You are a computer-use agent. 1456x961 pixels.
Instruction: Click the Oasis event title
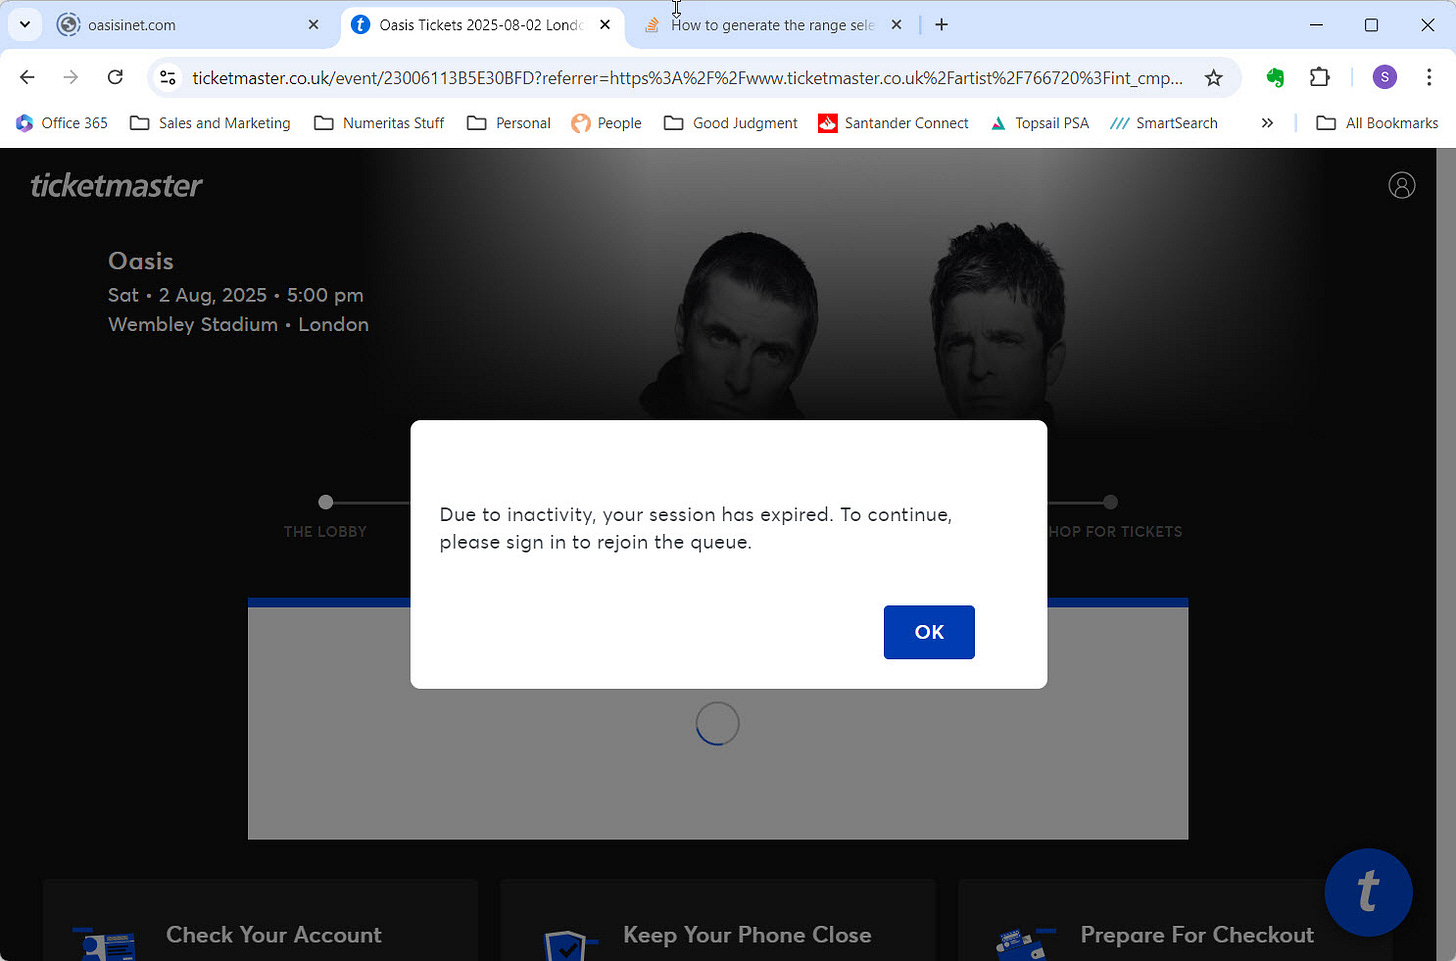click(141, 261)
